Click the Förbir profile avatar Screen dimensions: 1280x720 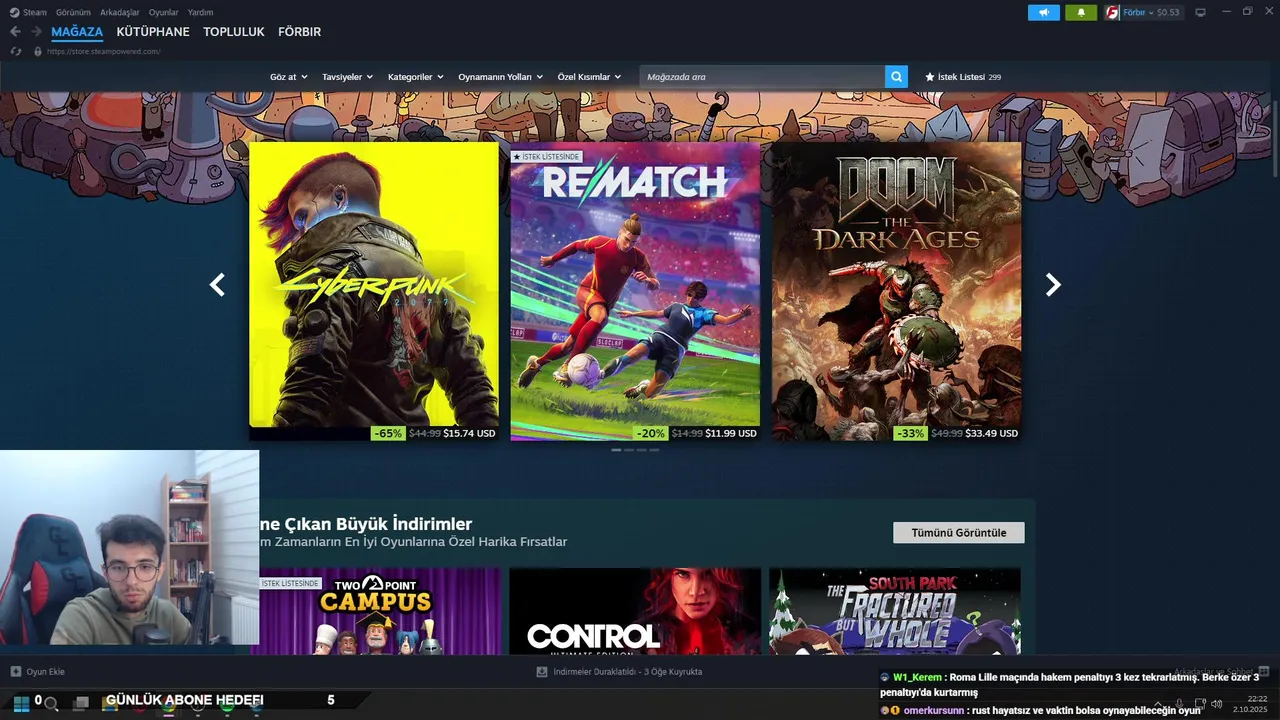[1112, 13]
